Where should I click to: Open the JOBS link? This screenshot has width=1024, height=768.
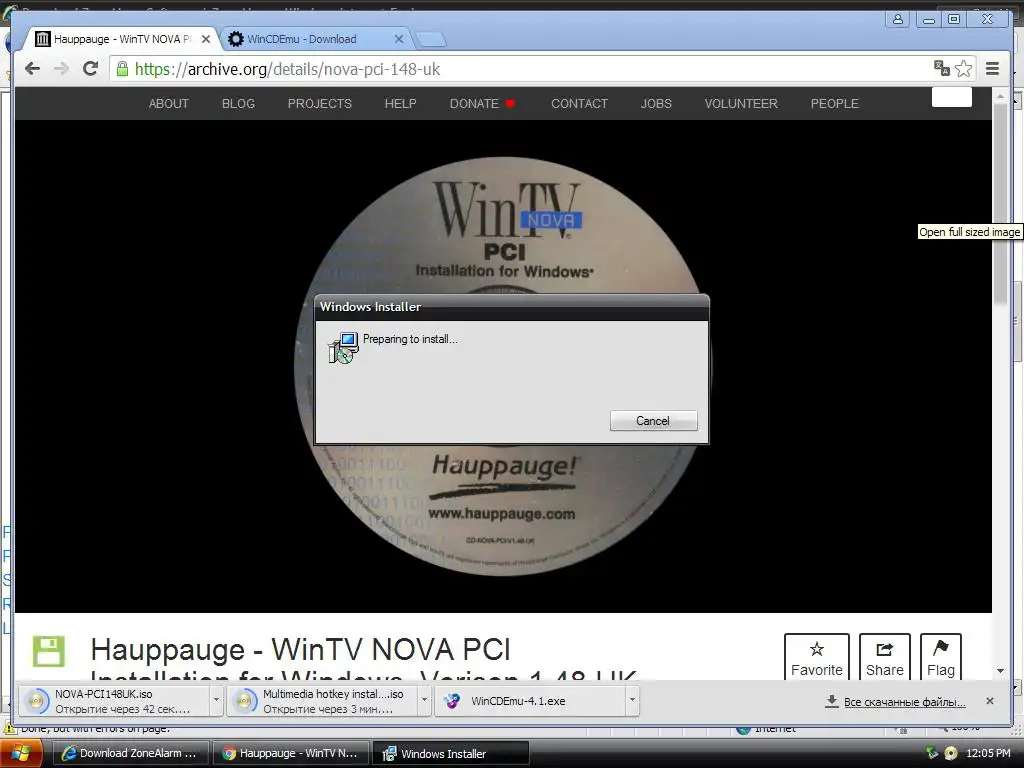656,104
